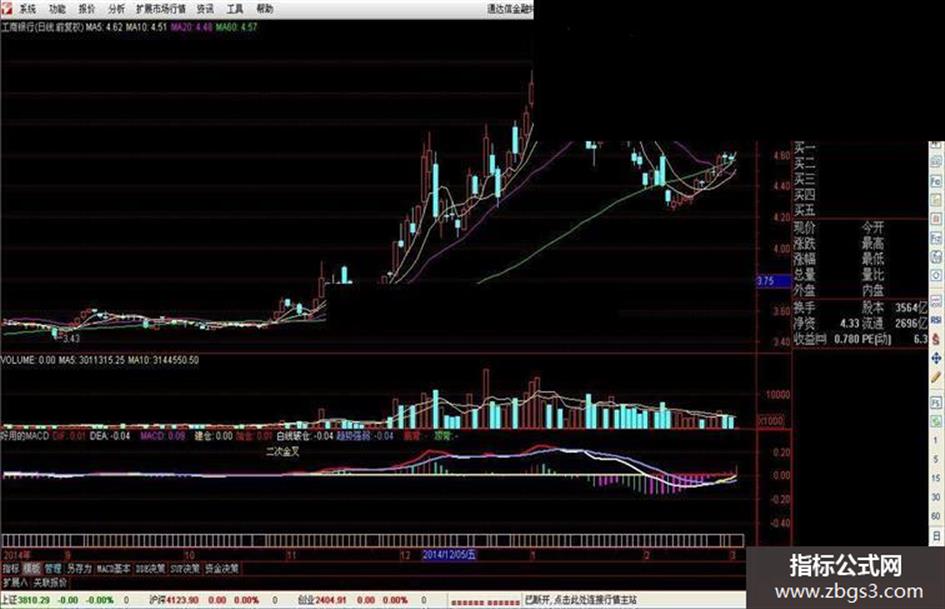Switch to 5-minute period

(x=937, y=459)
